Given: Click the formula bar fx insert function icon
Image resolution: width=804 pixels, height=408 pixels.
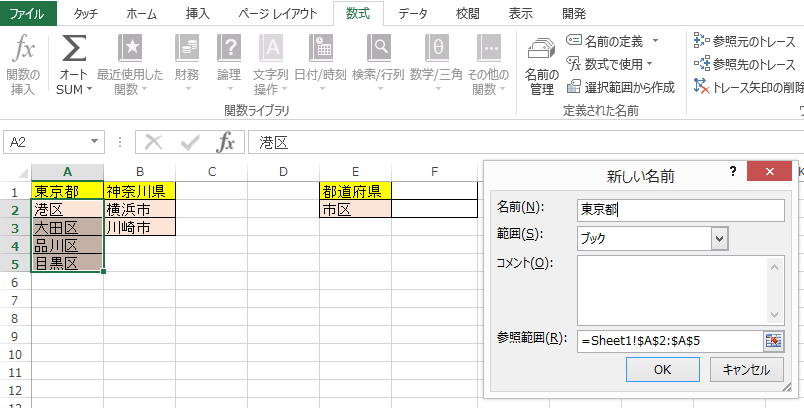Looking at the screenshot, I should [225, 142].
